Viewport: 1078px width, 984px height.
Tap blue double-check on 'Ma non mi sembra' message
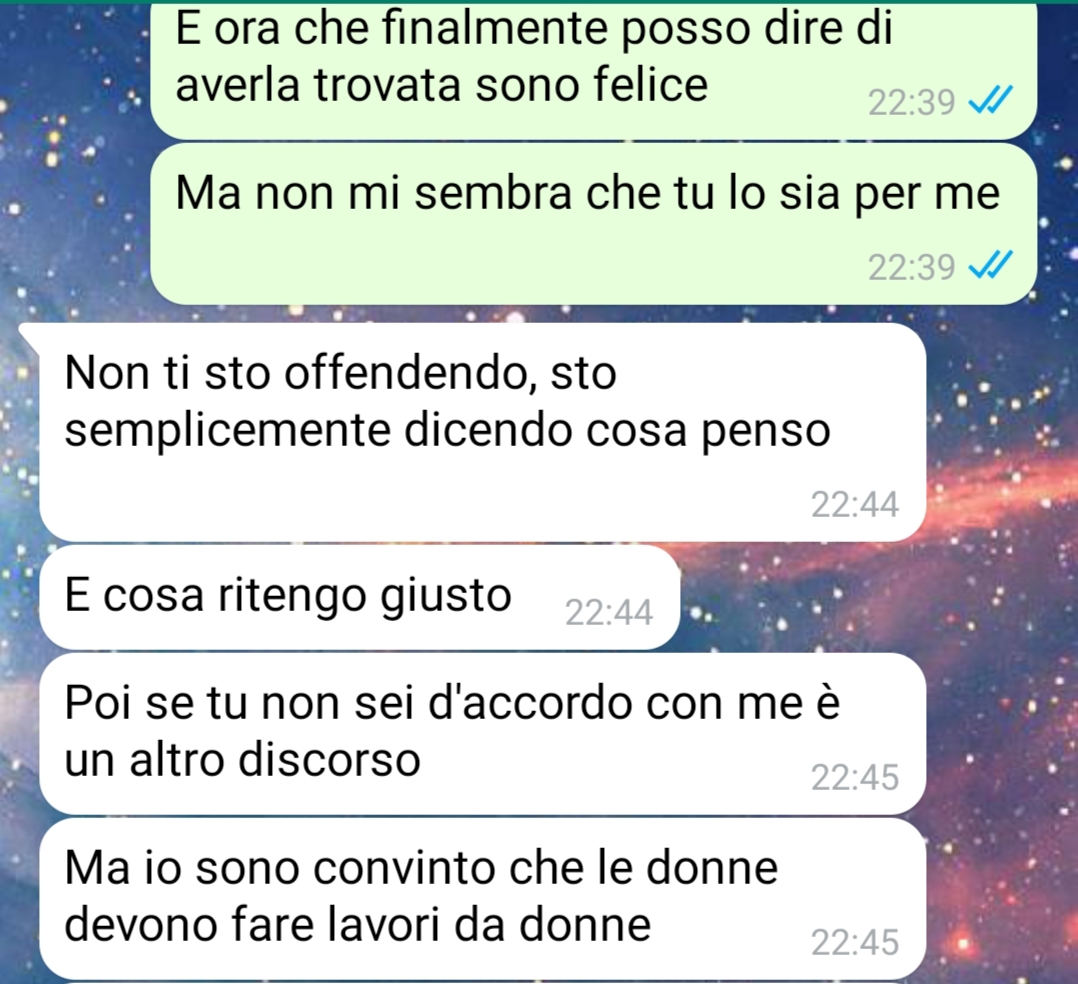coord(990,265)
